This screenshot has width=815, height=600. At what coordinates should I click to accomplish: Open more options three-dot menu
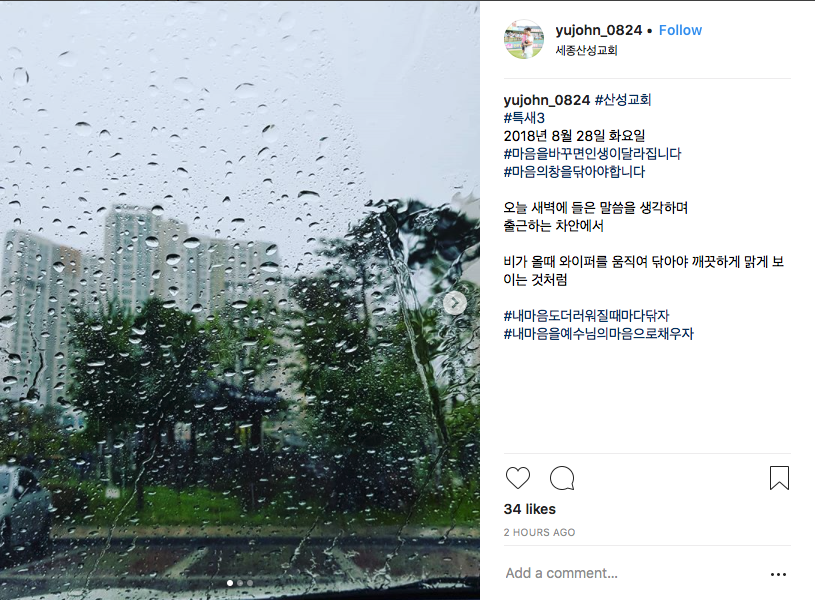tap(778, 574)
